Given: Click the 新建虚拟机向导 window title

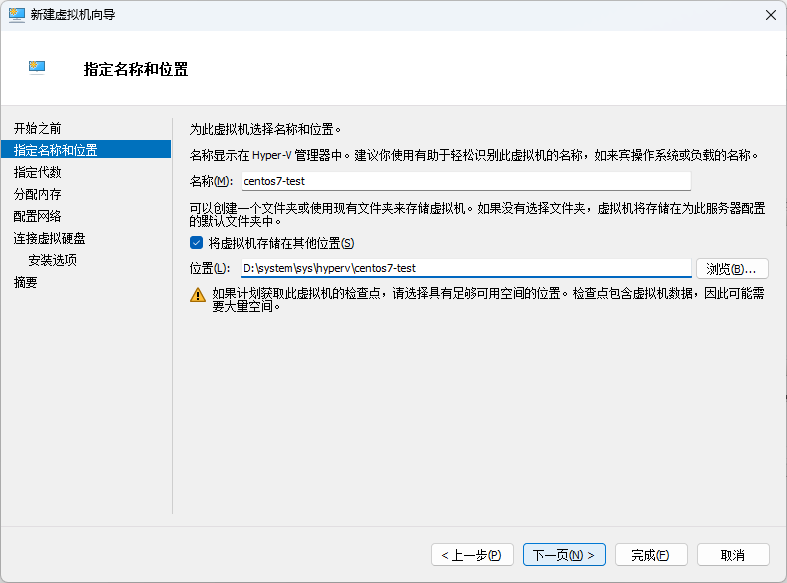Looking at the screenshot, I should click(73, 15).
